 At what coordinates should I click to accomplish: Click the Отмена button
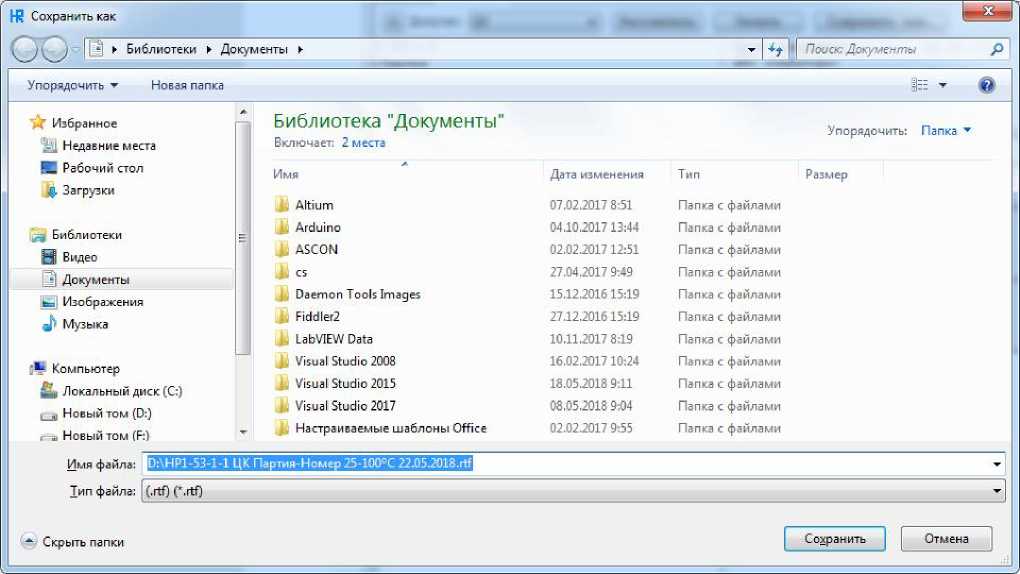[x=946, y=539]
